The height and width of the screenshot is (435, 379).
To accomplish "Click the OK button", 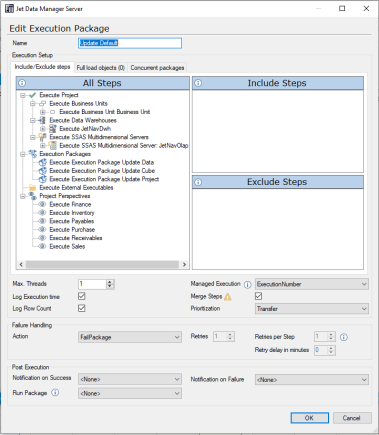I will [309, 418].
